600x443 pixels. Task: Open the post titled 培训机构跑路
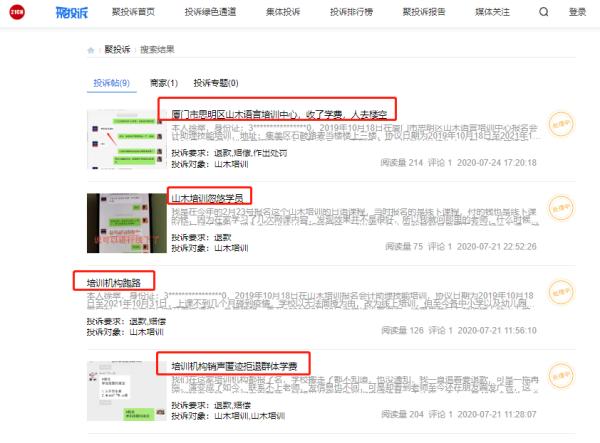click(x=114, y=282)
